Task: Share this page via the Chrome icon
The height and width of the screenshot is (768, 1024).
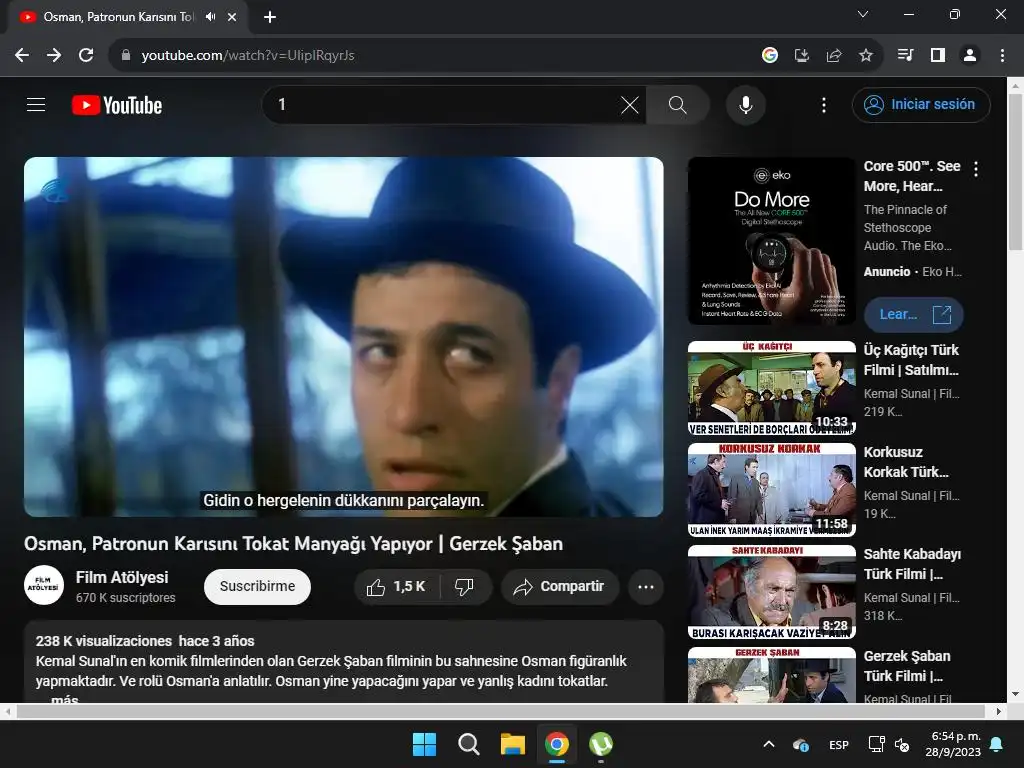Action: coord(833,56)
